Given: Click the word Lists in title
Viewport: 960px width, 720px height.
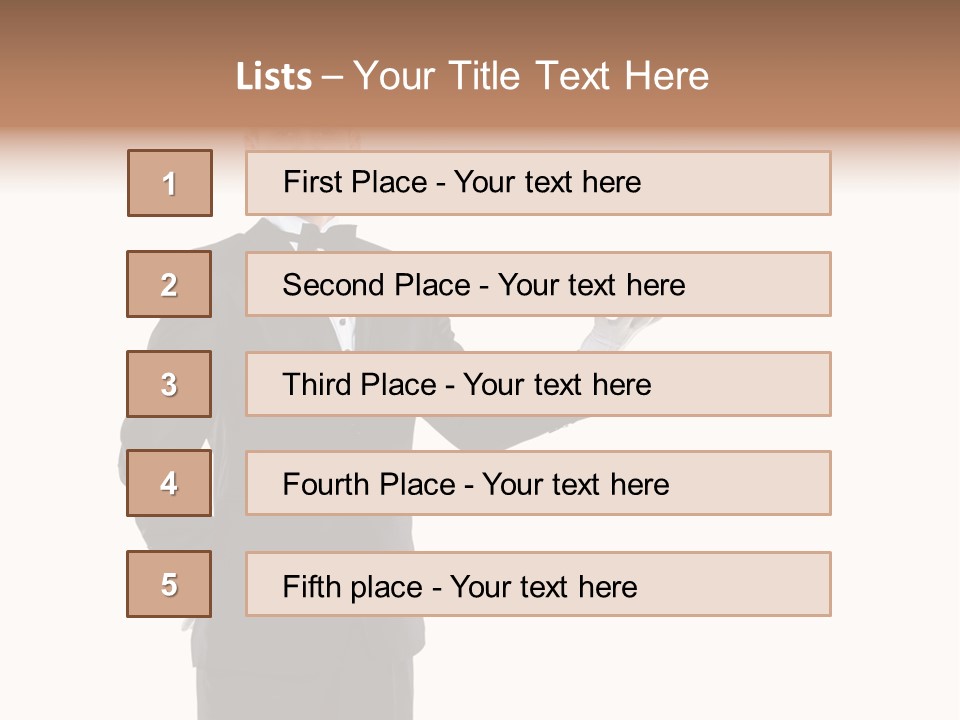Looking at the screenshot, I should [x=274, y=77].
